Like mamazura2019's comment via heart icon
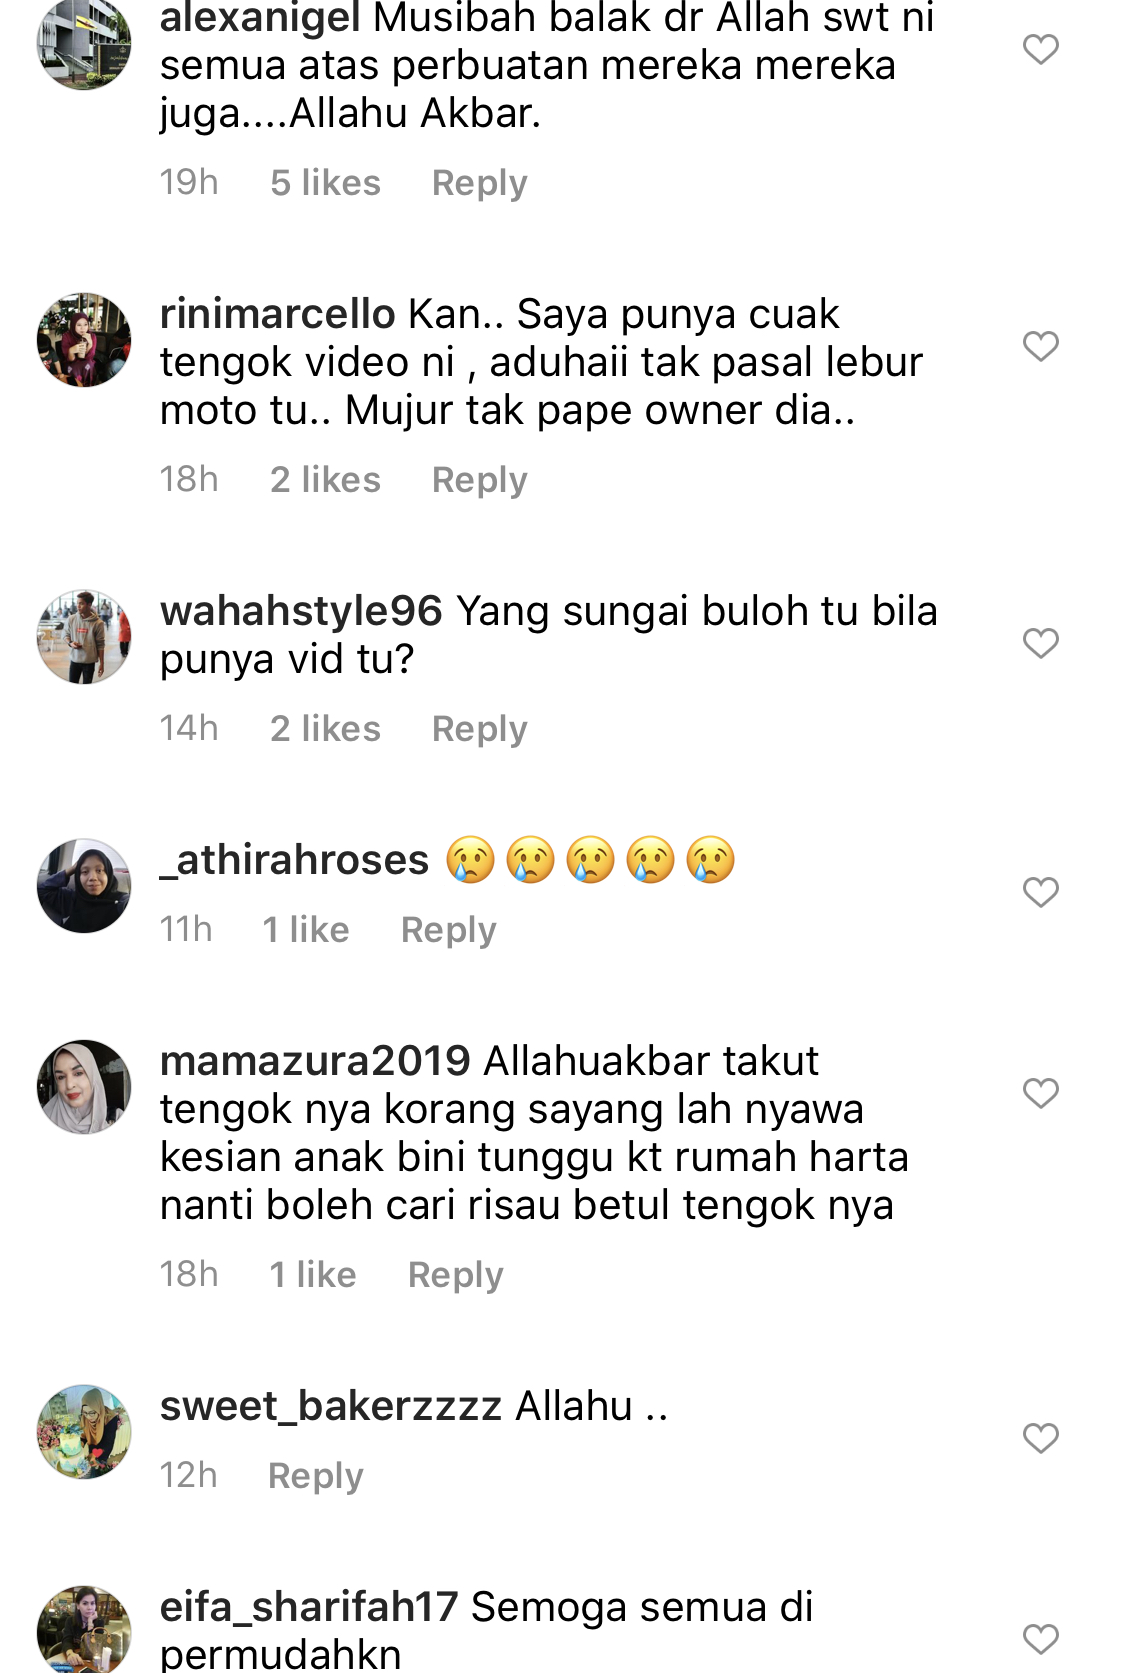 point(1040,1093)
